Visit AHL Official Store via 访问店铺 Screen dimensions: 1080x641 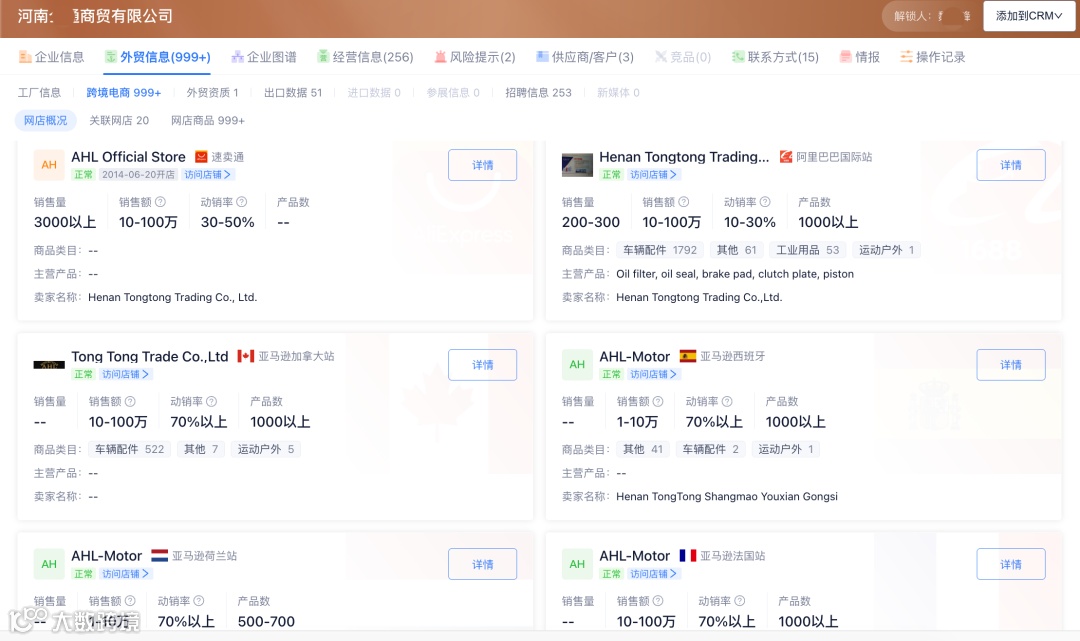pyautogui.click(x=207, y=175)
